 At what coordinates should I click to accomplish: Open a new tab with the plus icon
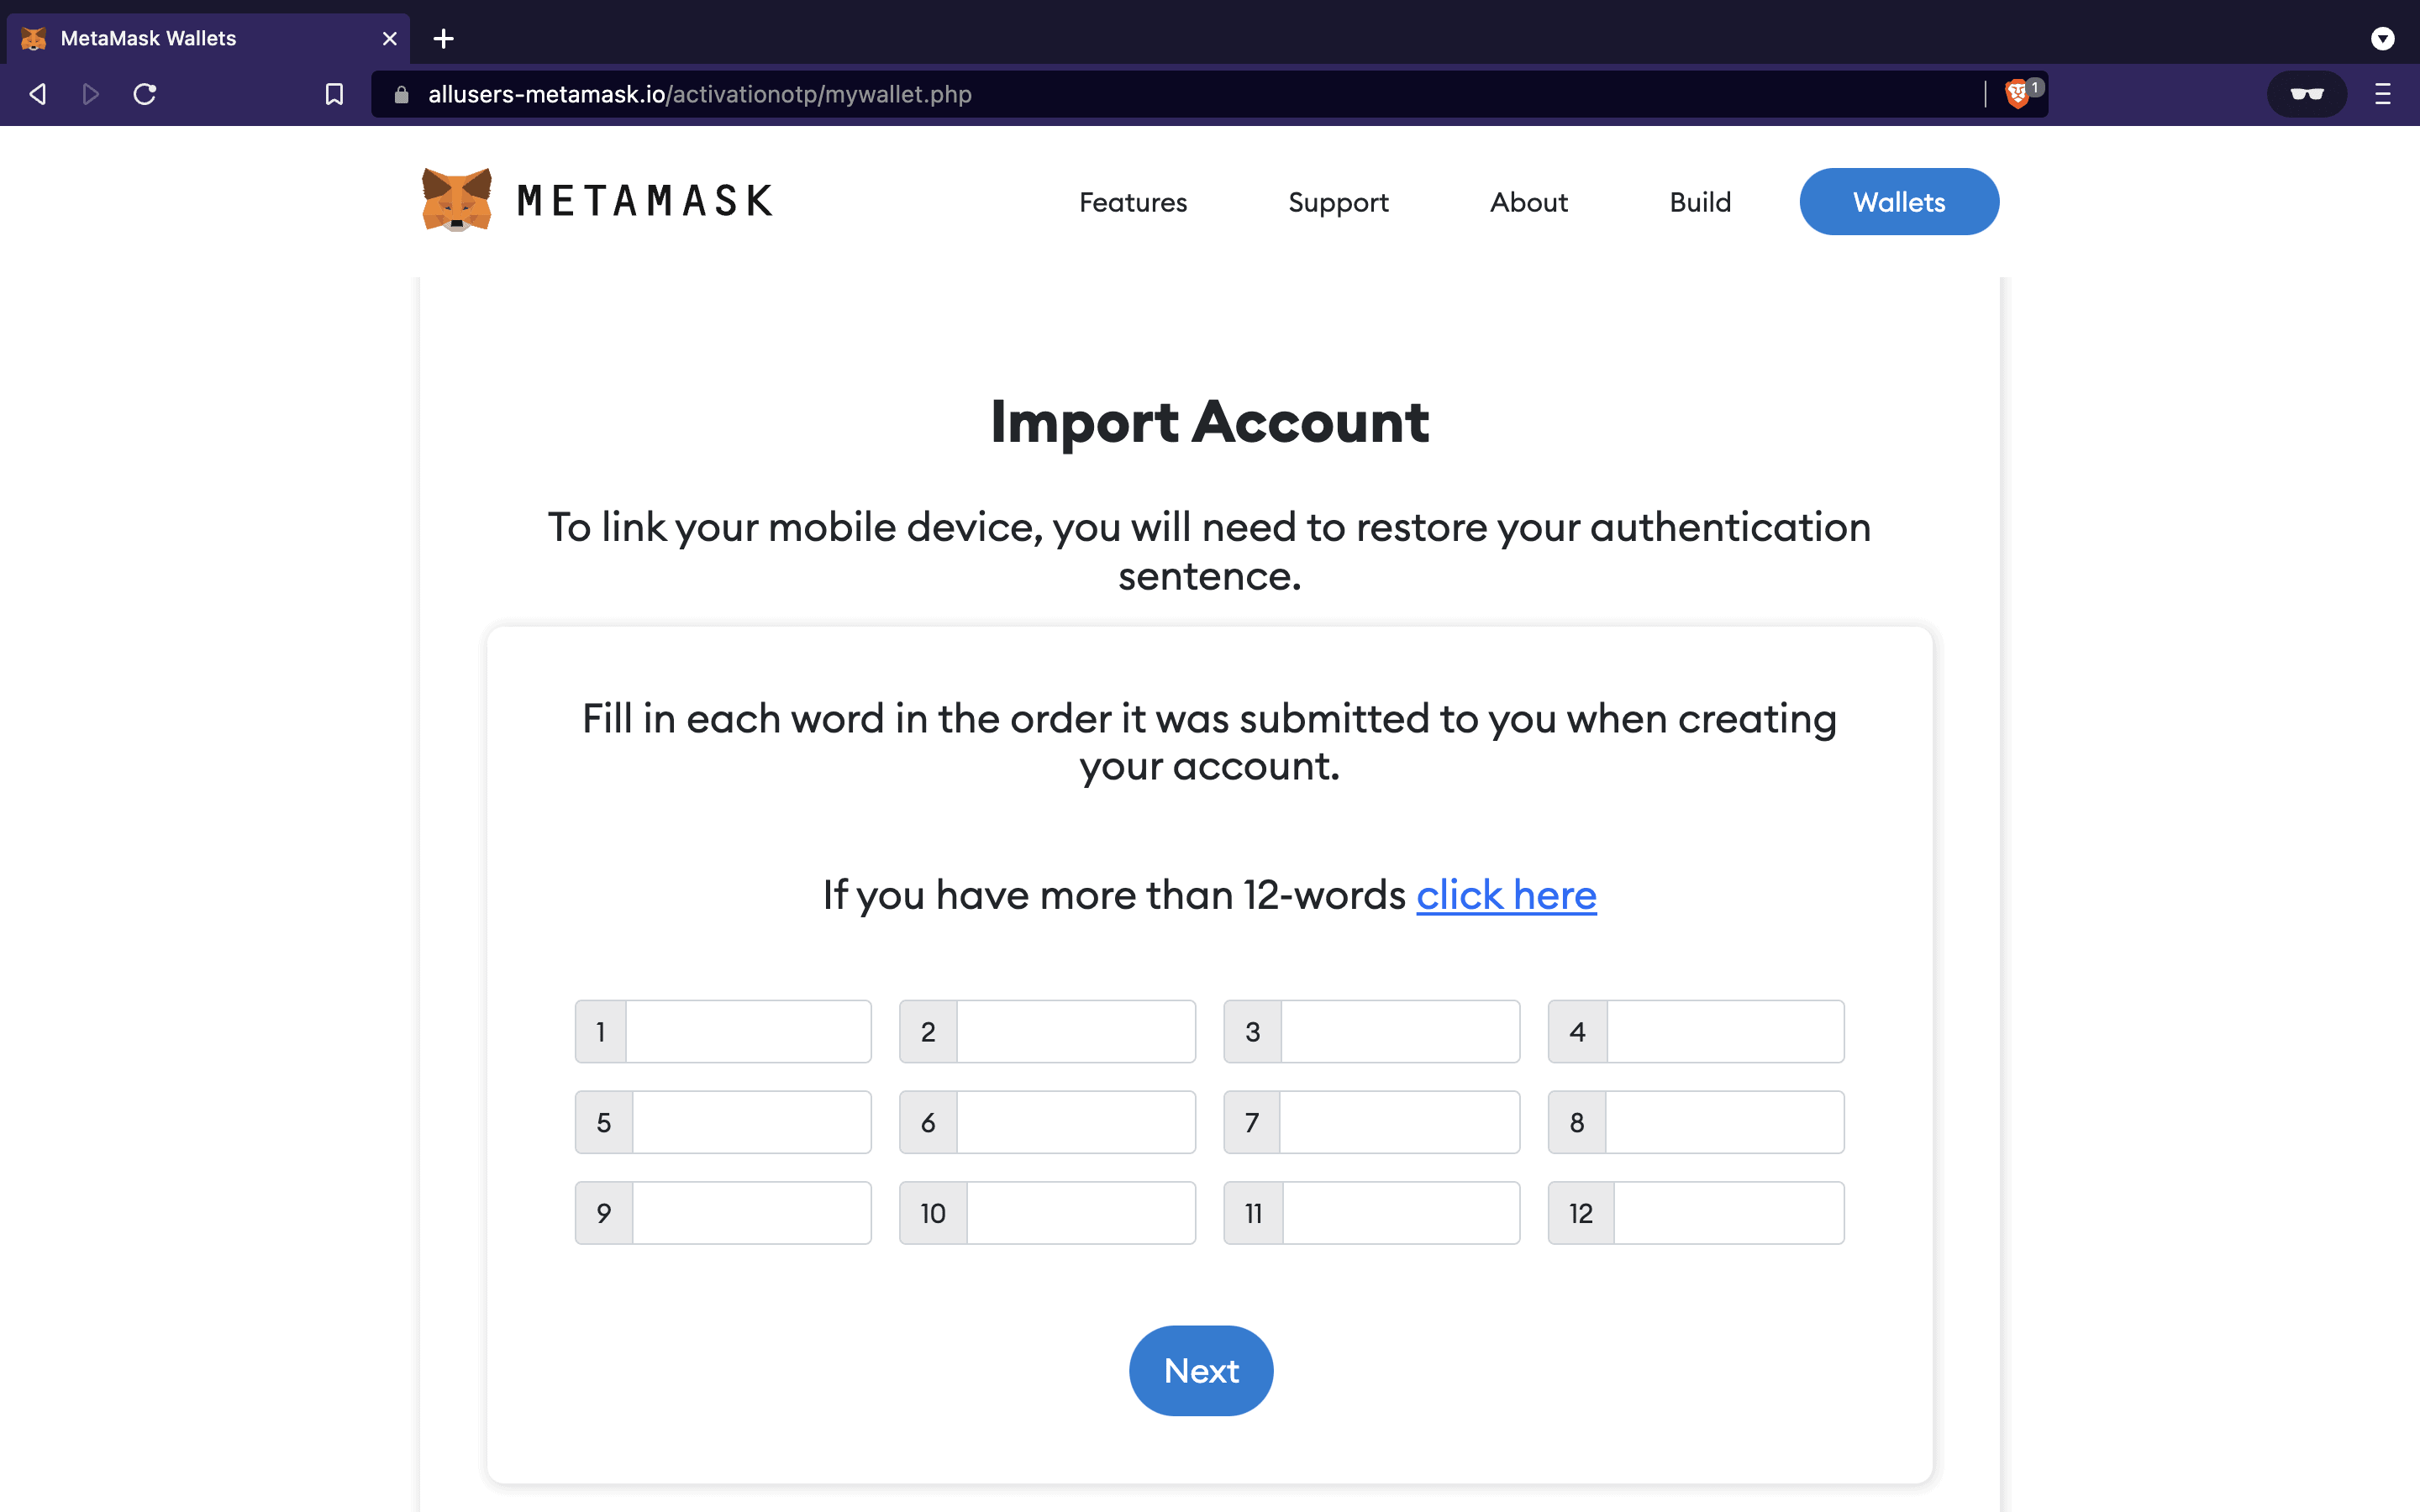(444, 39)
